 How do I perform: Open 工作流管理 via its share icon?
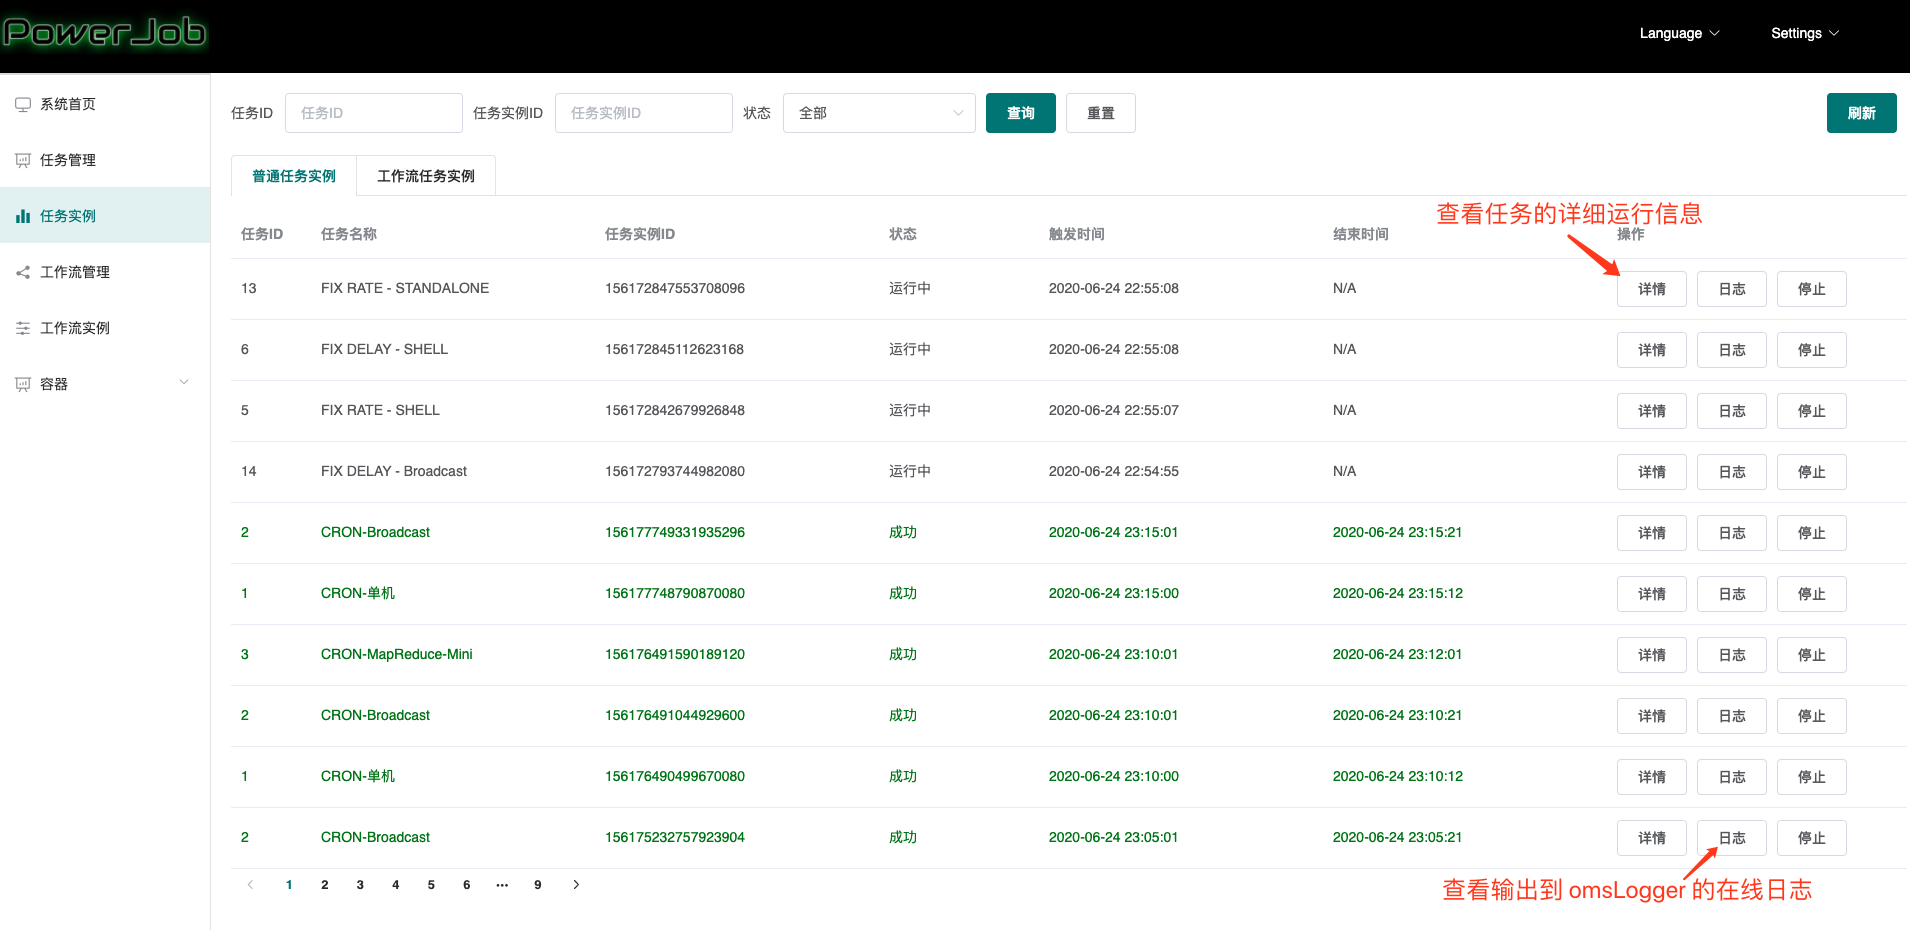click(23, 271)
